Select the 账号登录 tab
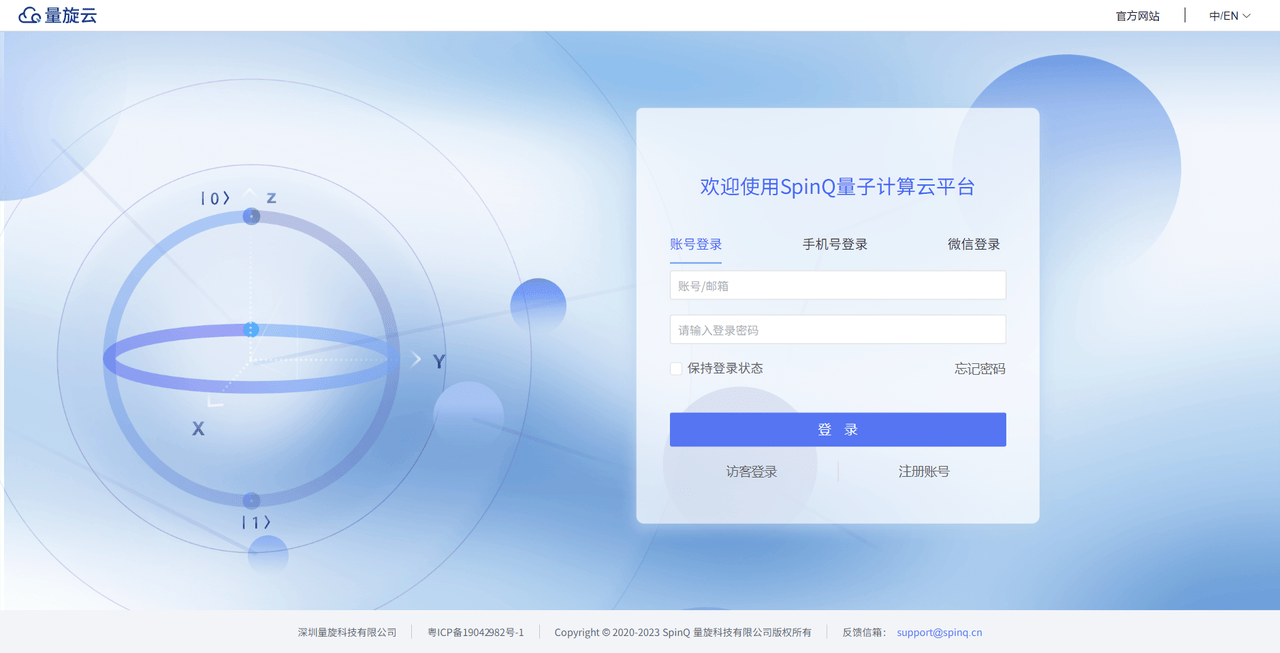1280x653 pixels. [695, 243]
